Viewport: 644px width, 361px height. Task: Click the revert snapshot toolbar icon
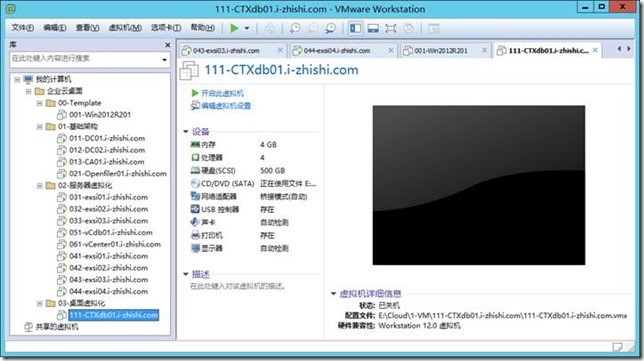click(x=313, y=28)
